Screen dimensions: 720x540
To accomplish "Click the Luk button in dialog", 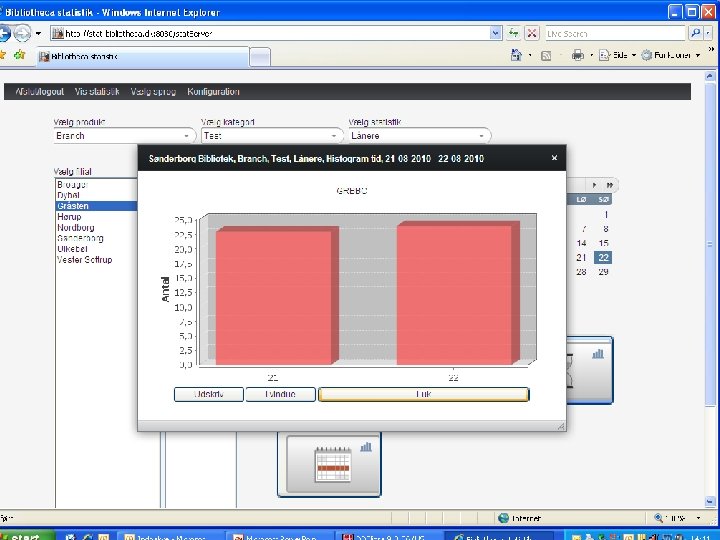I will (x=423, y=394).
